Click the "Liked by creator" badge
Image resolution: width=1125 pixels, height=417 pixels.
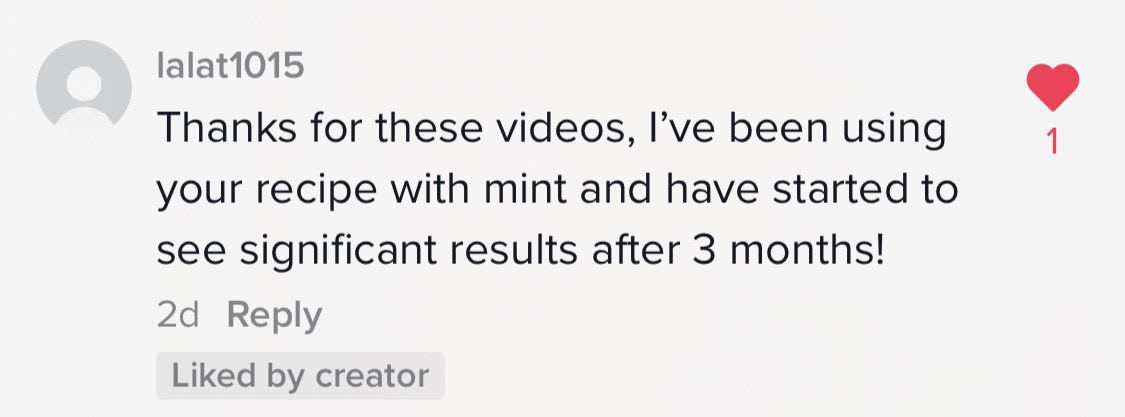click(x=300, y=376)
